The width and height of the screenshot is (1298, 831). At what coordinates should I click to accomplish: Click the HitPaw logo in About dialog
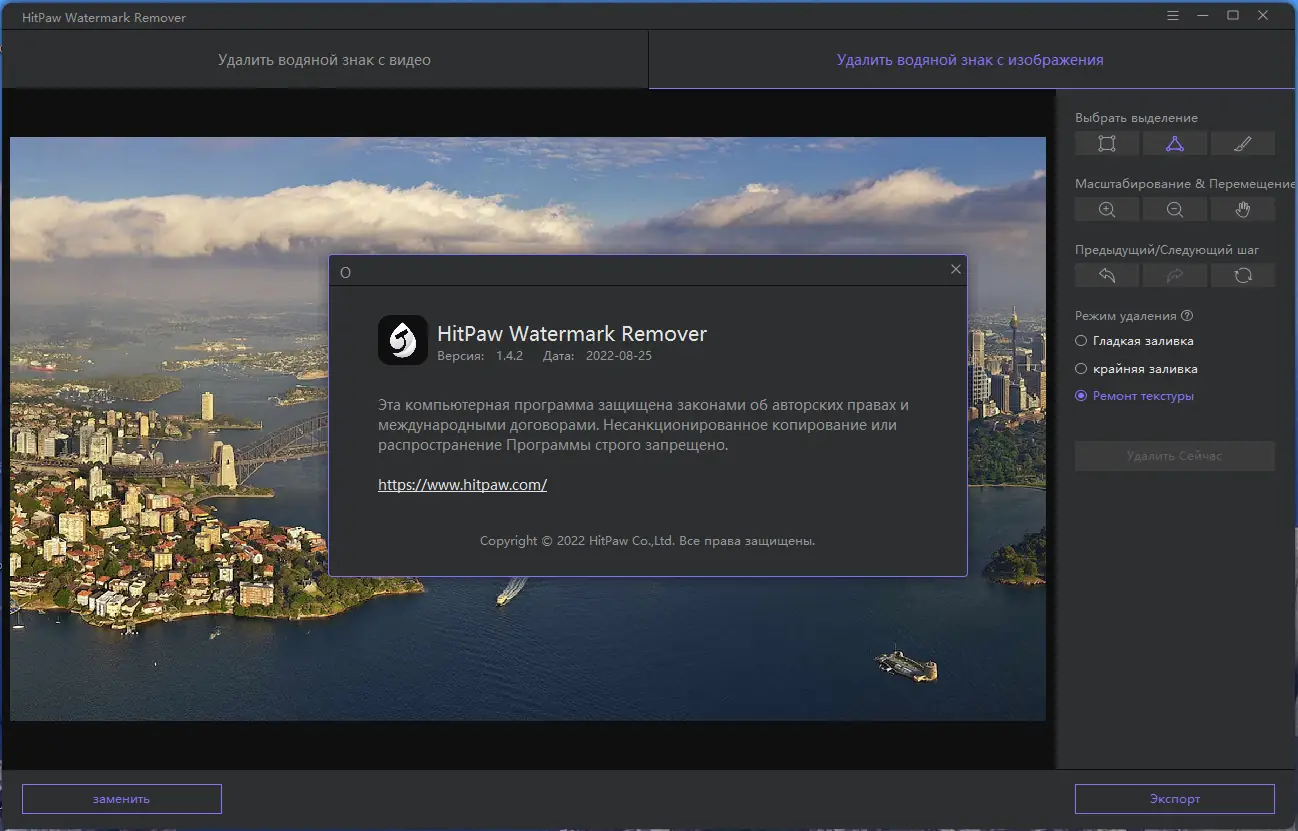403,341
